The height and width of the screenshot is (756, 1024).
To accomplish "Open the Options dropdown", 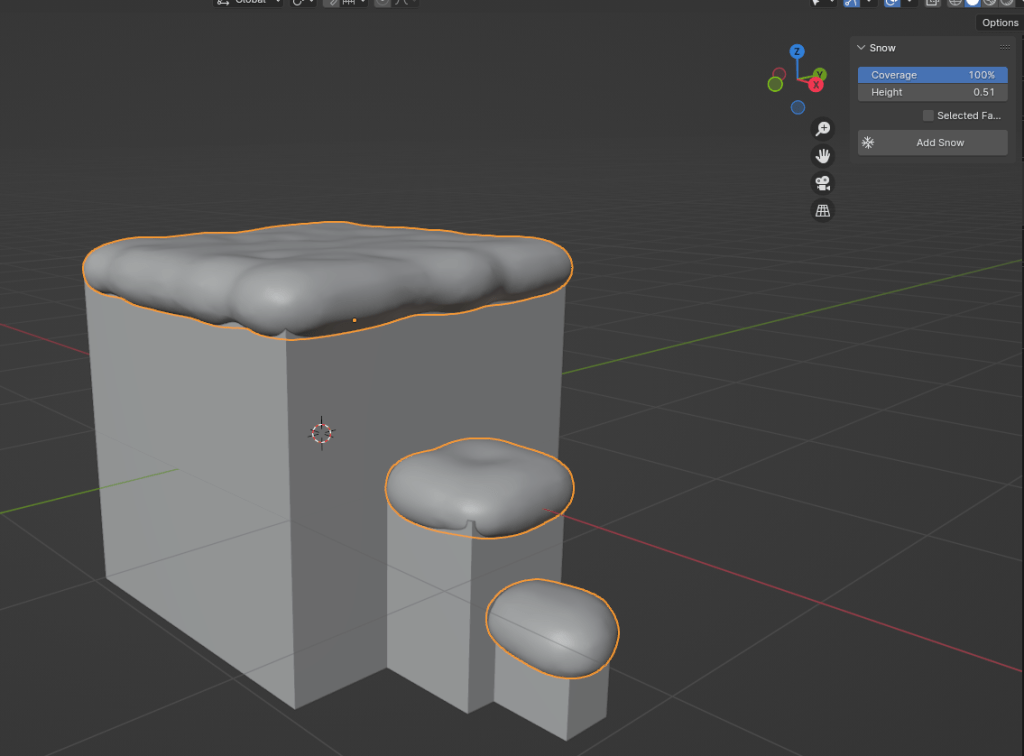I will click(x=999, y=23).
